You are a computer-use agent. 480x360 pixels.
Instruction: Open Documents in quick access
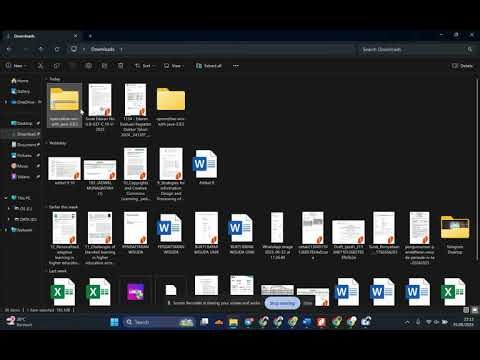(x=24, y=145)
